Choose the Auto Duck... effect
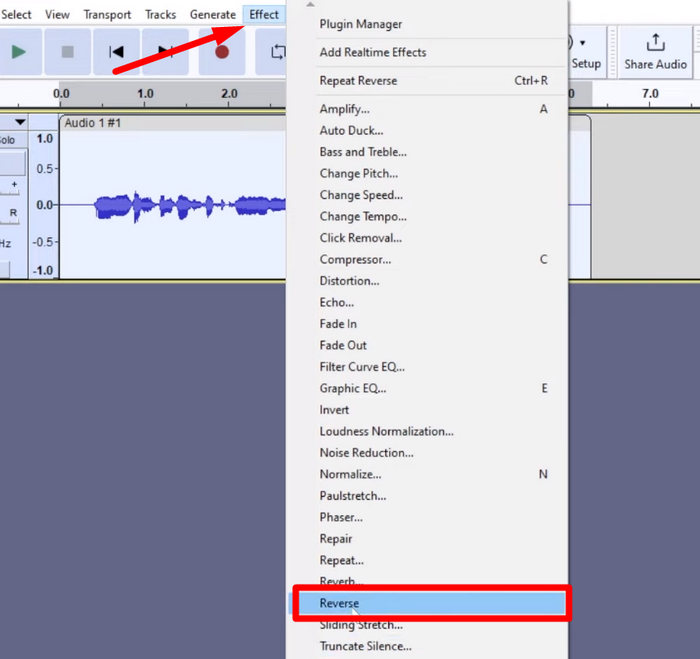This screenshot has height=659, width=700. (427, 130)
